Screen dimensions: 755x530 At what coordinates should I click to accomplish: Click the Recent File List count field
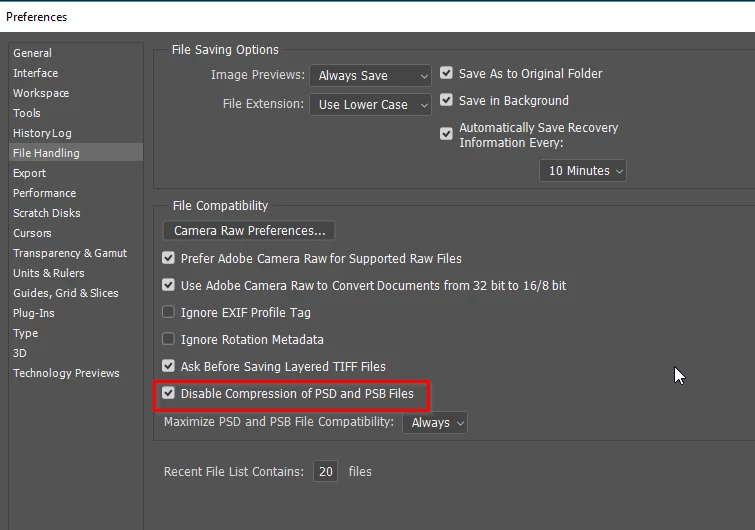tap(325, 471)
